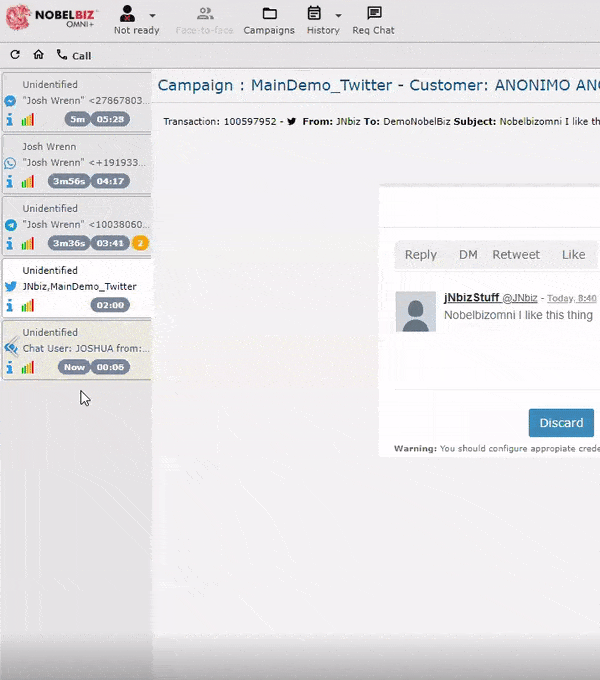Click the refresh icon
The image size is (600, 680).
15,55
